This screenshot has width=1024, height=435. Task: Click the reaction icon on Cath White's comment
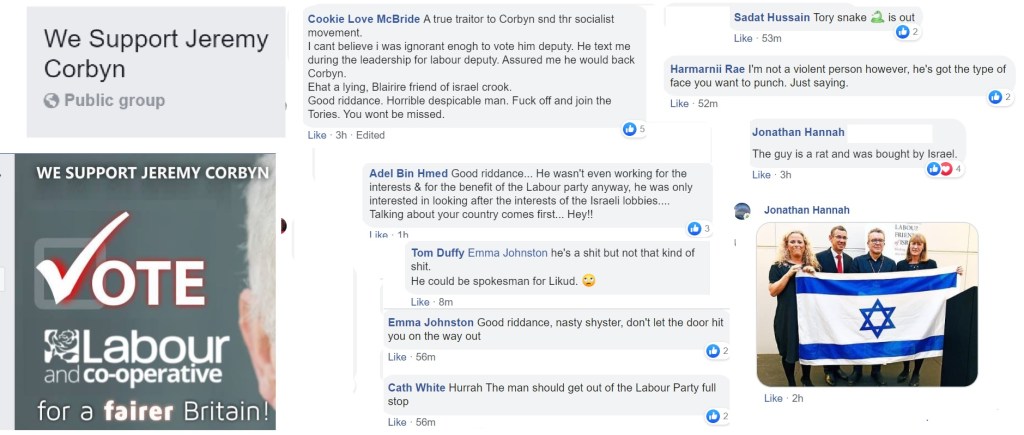pos(713,416)
